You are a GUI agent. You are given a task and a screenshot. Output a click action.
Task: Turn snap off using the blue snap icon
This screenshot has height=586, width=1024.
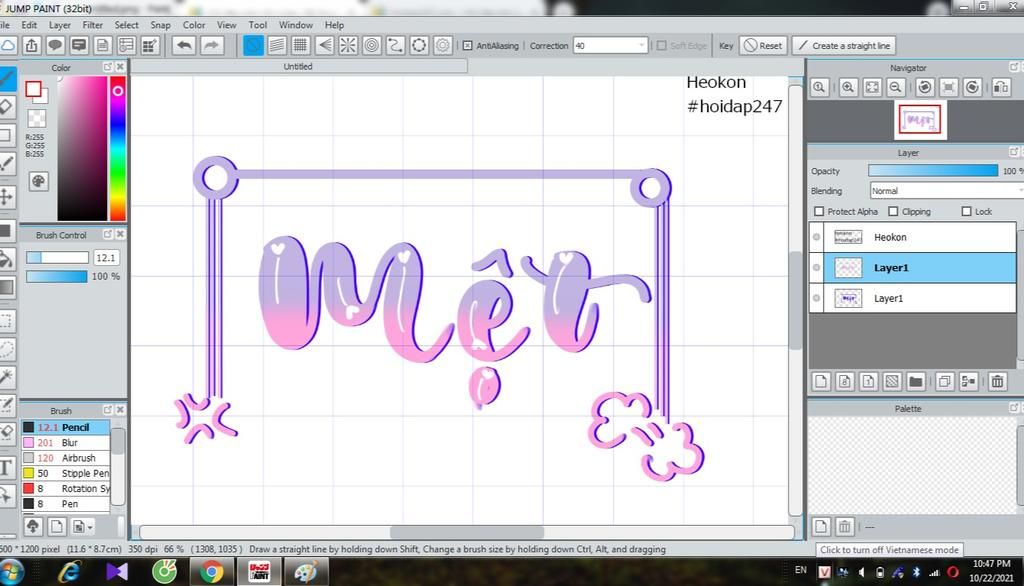point(253,45)
